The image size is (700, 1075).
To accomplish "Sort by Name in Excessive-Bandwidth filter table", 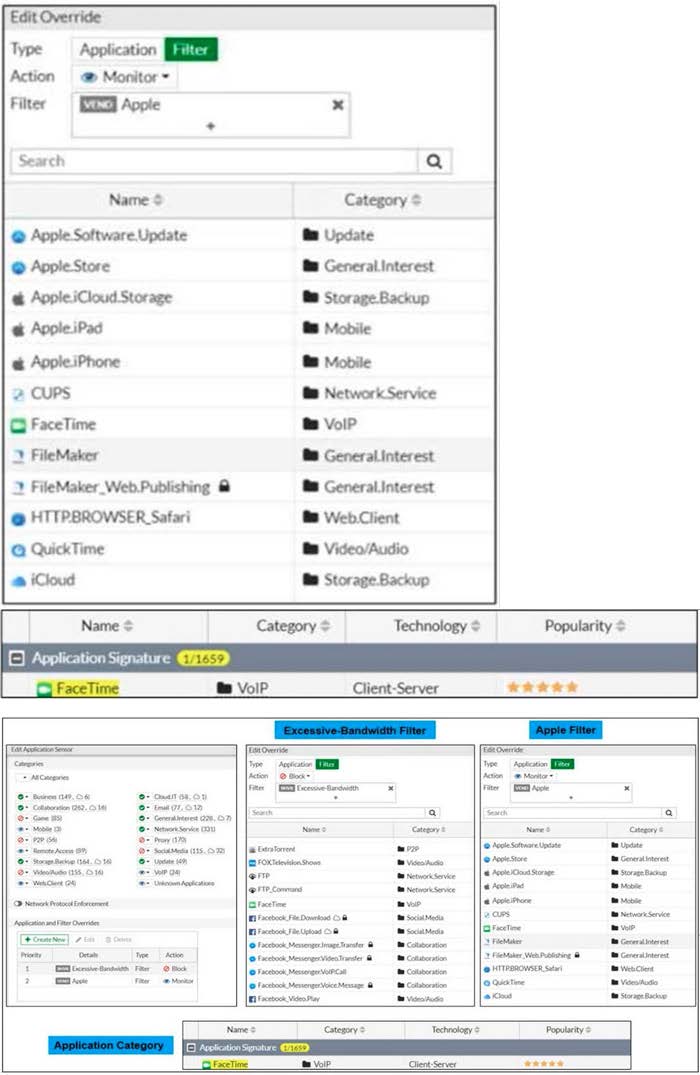I will [314, 830].
